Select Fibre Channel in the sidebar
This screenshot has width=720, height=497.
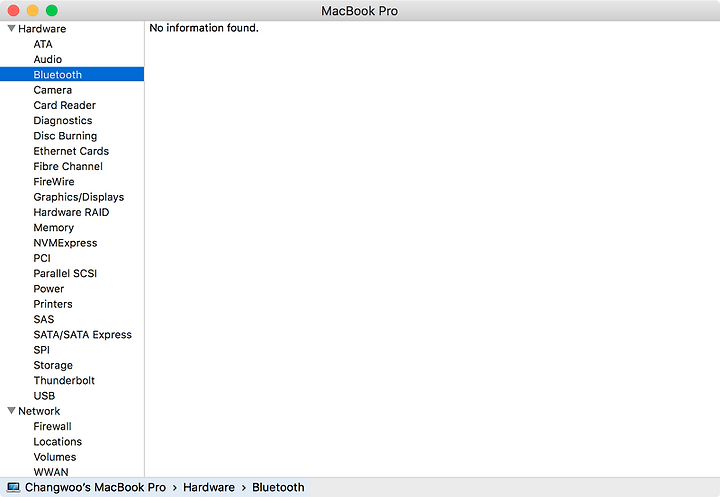[68, 166]
